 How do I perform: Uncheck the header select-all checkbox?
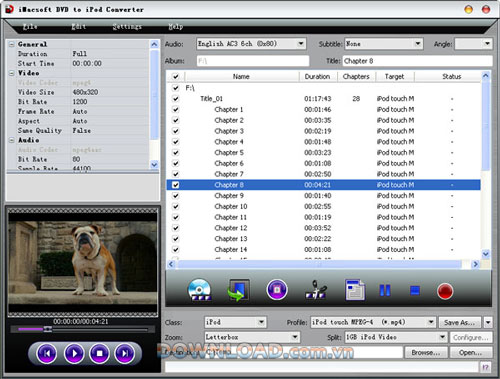tap(176, 77)
